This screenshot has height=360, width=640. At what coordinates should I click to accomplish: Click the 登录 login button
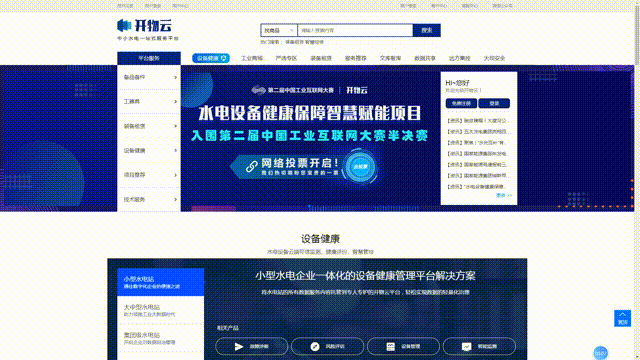(494, 103)
